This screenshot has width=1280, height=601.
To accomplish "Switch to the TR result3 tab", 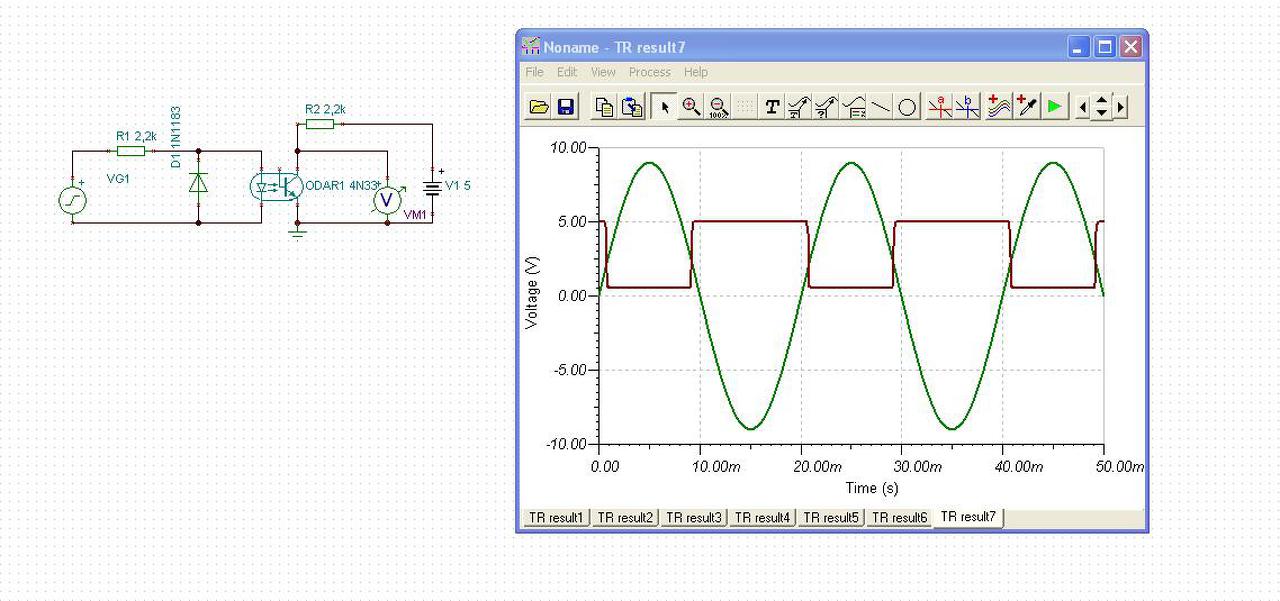I will point(694,518).
